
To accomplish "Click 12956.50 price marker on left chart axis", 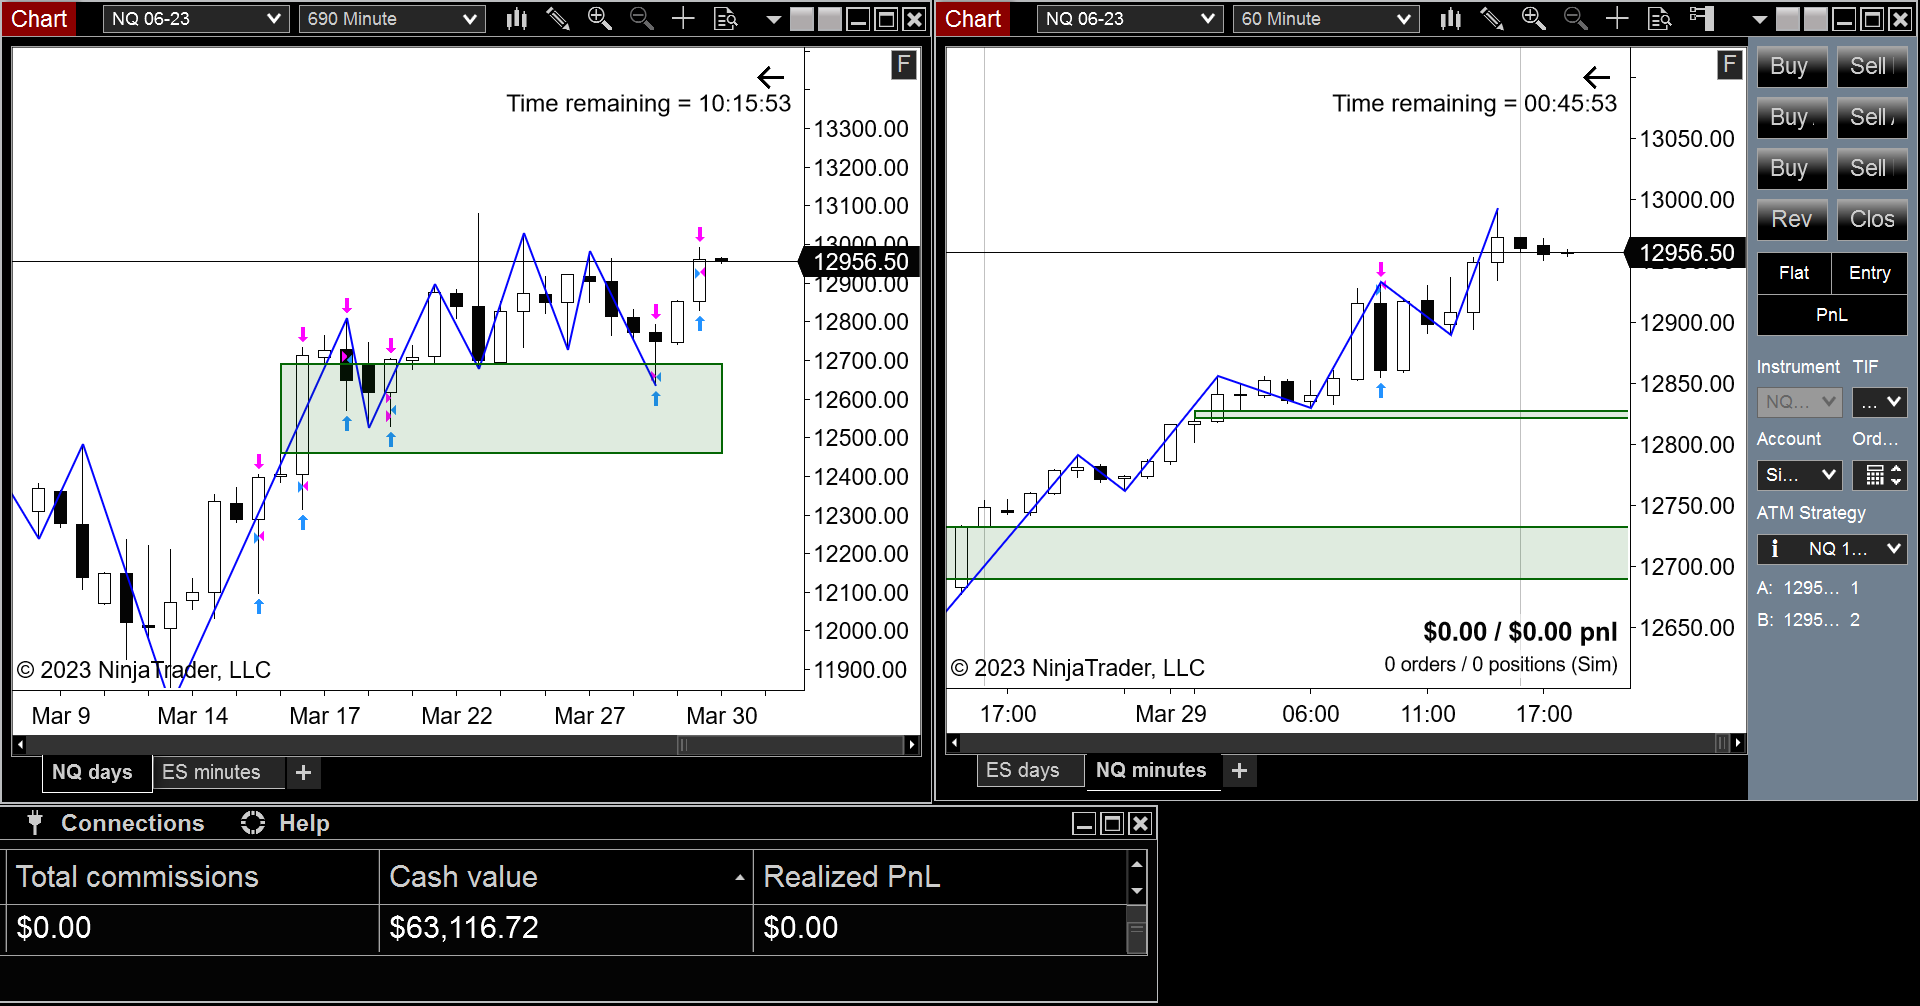I will pos(860,262).
